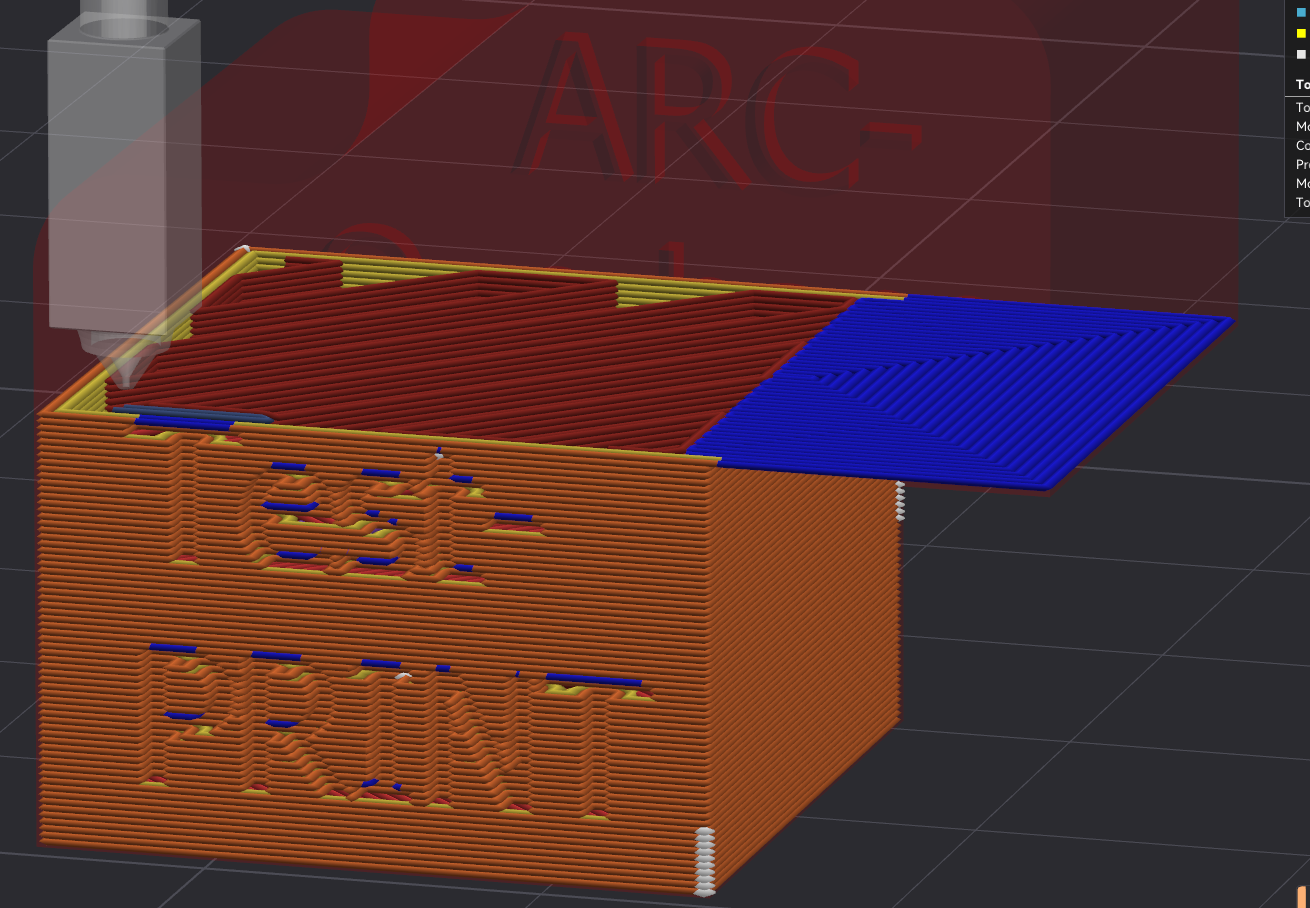Click white seam markers at bottom front corner

tap(705, 861)
